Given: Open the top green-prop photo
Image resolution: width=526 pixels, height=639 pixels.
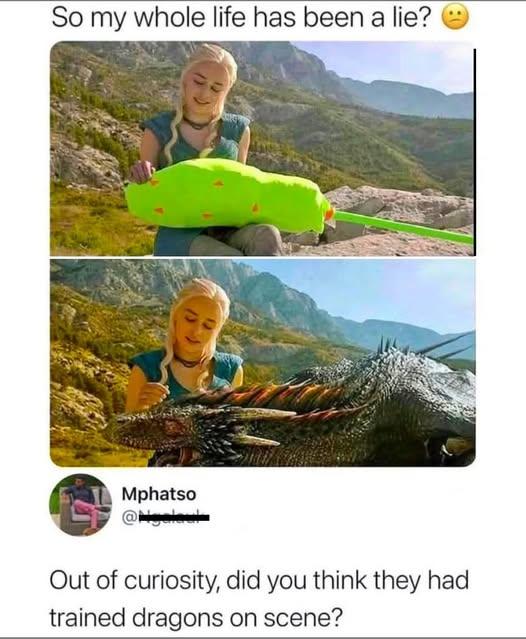Looking at the screenshot, I should 262,148.
